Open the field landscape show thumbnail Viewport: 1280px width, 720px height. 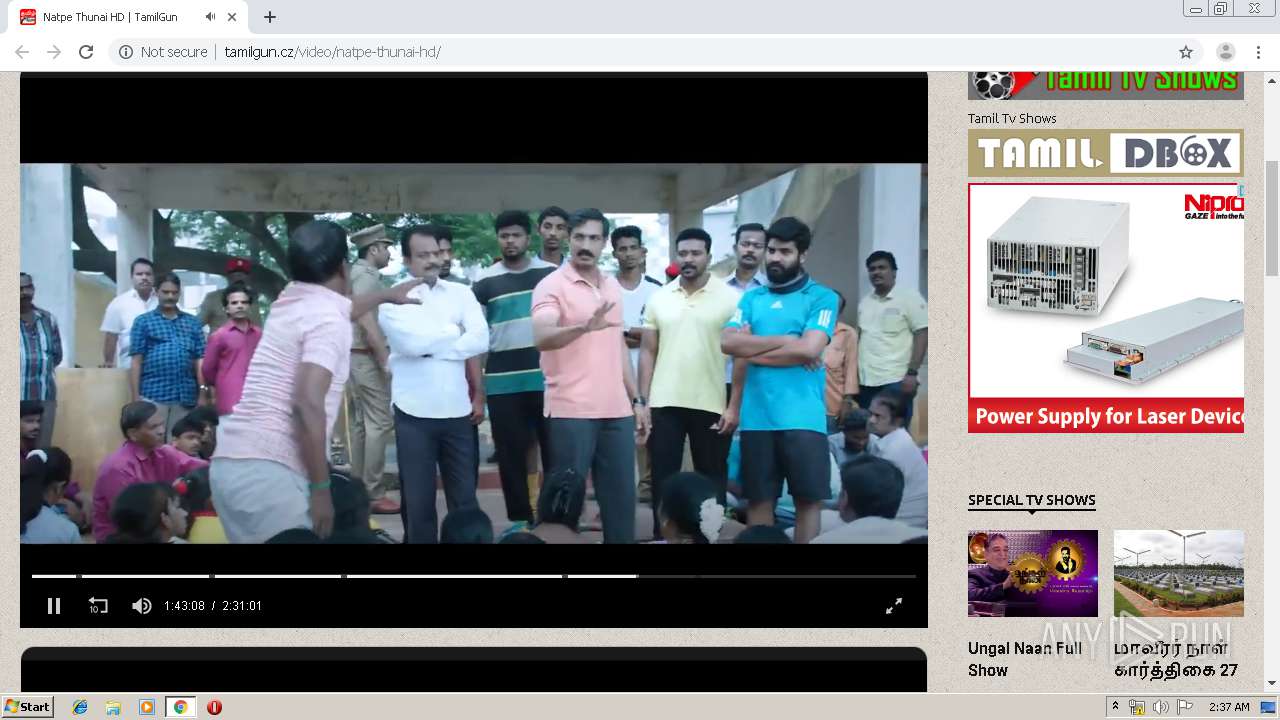1179,573
